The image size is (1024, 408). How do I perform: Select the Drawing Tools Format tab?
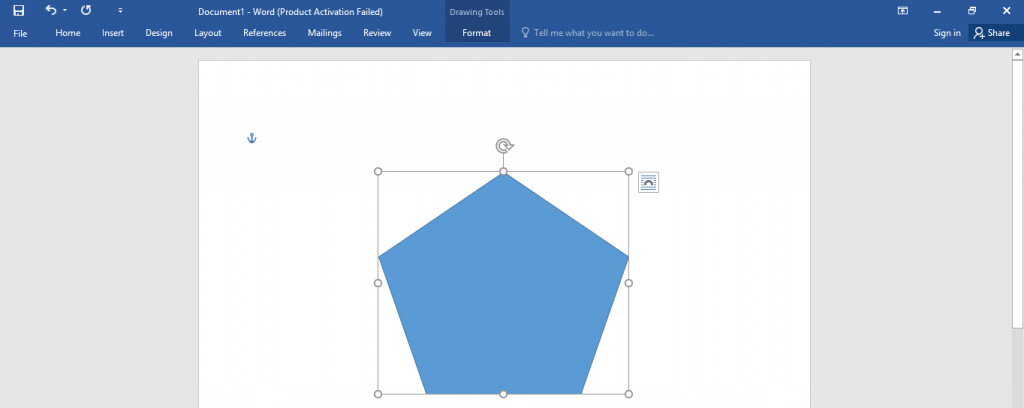click(477, 33)
